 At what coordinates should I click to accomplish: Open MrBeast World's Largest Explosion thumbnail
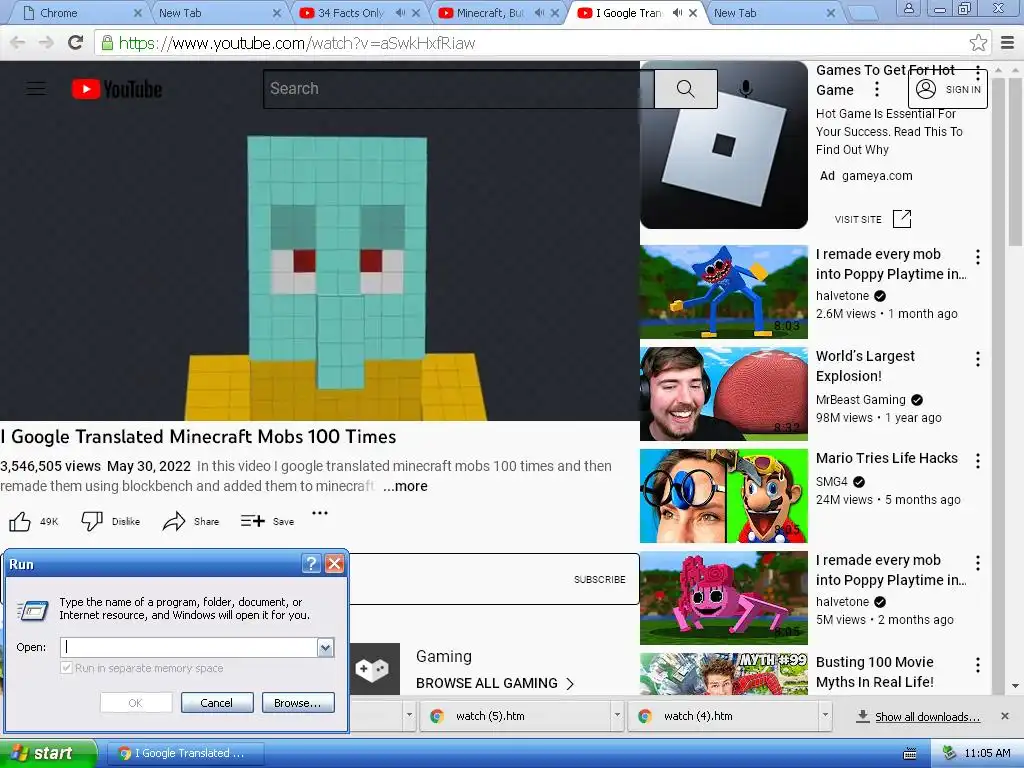pos(724,394)
